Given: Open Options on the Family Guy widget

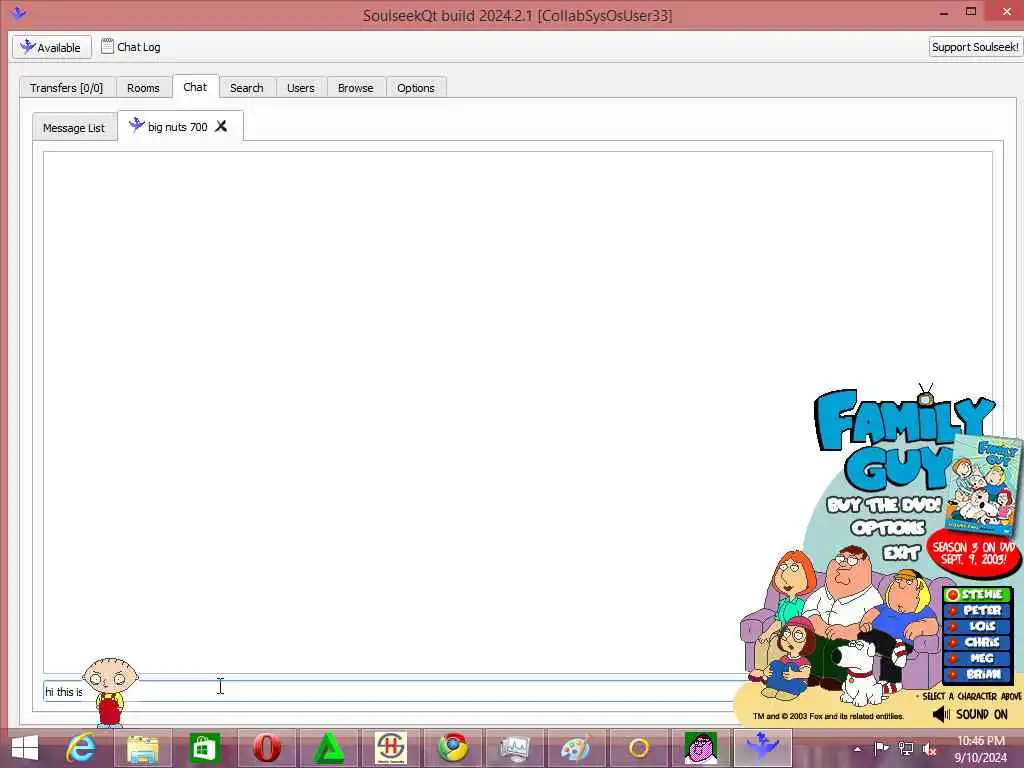Looking at the screenshot, I should click(888, 528).
